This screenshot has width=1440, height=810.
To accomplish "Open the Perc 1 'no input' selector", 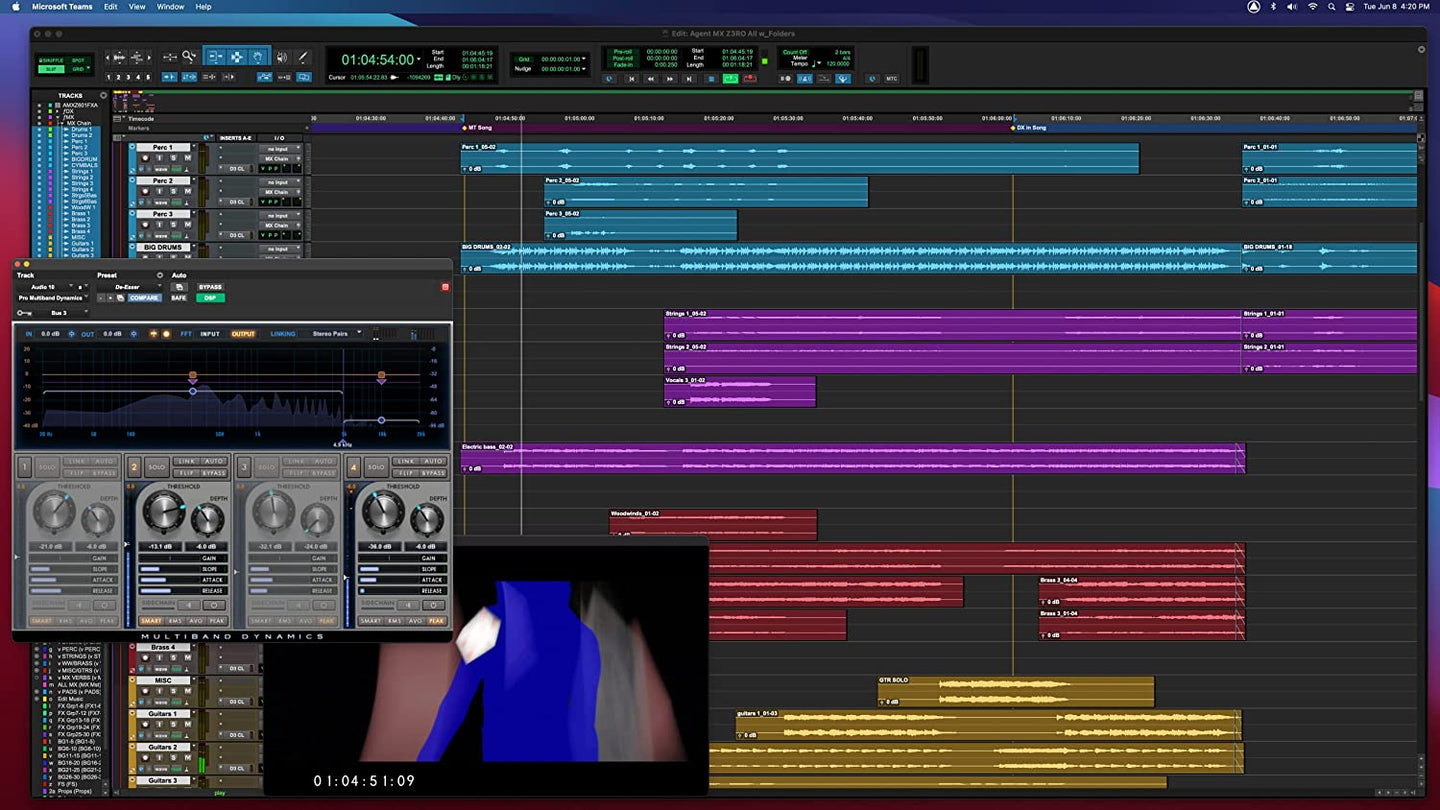I will [280, 149].
